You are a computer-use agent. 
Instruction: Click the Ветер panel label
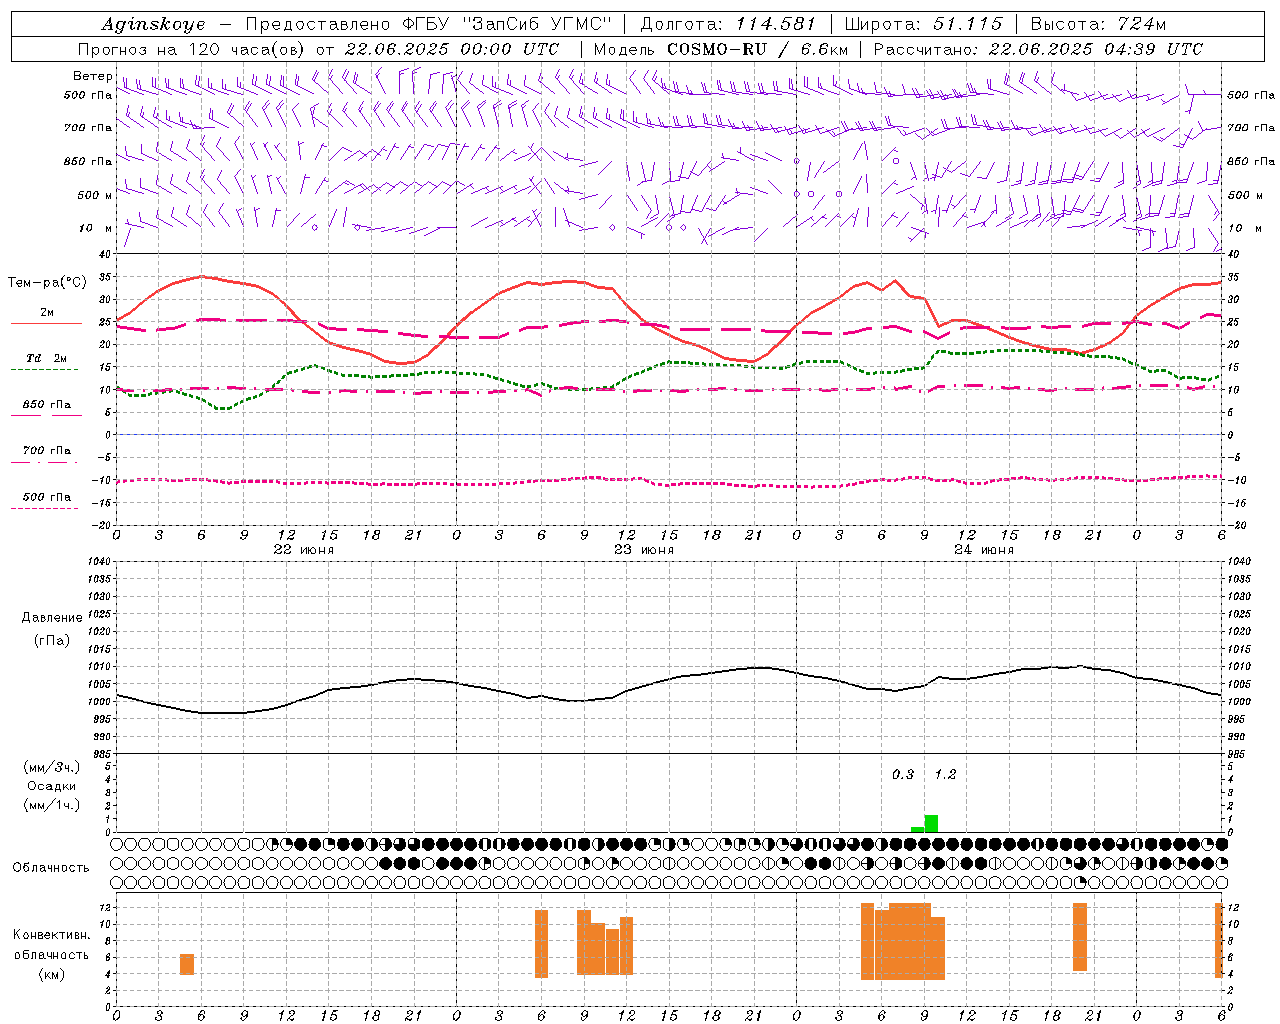pos(92,76)
